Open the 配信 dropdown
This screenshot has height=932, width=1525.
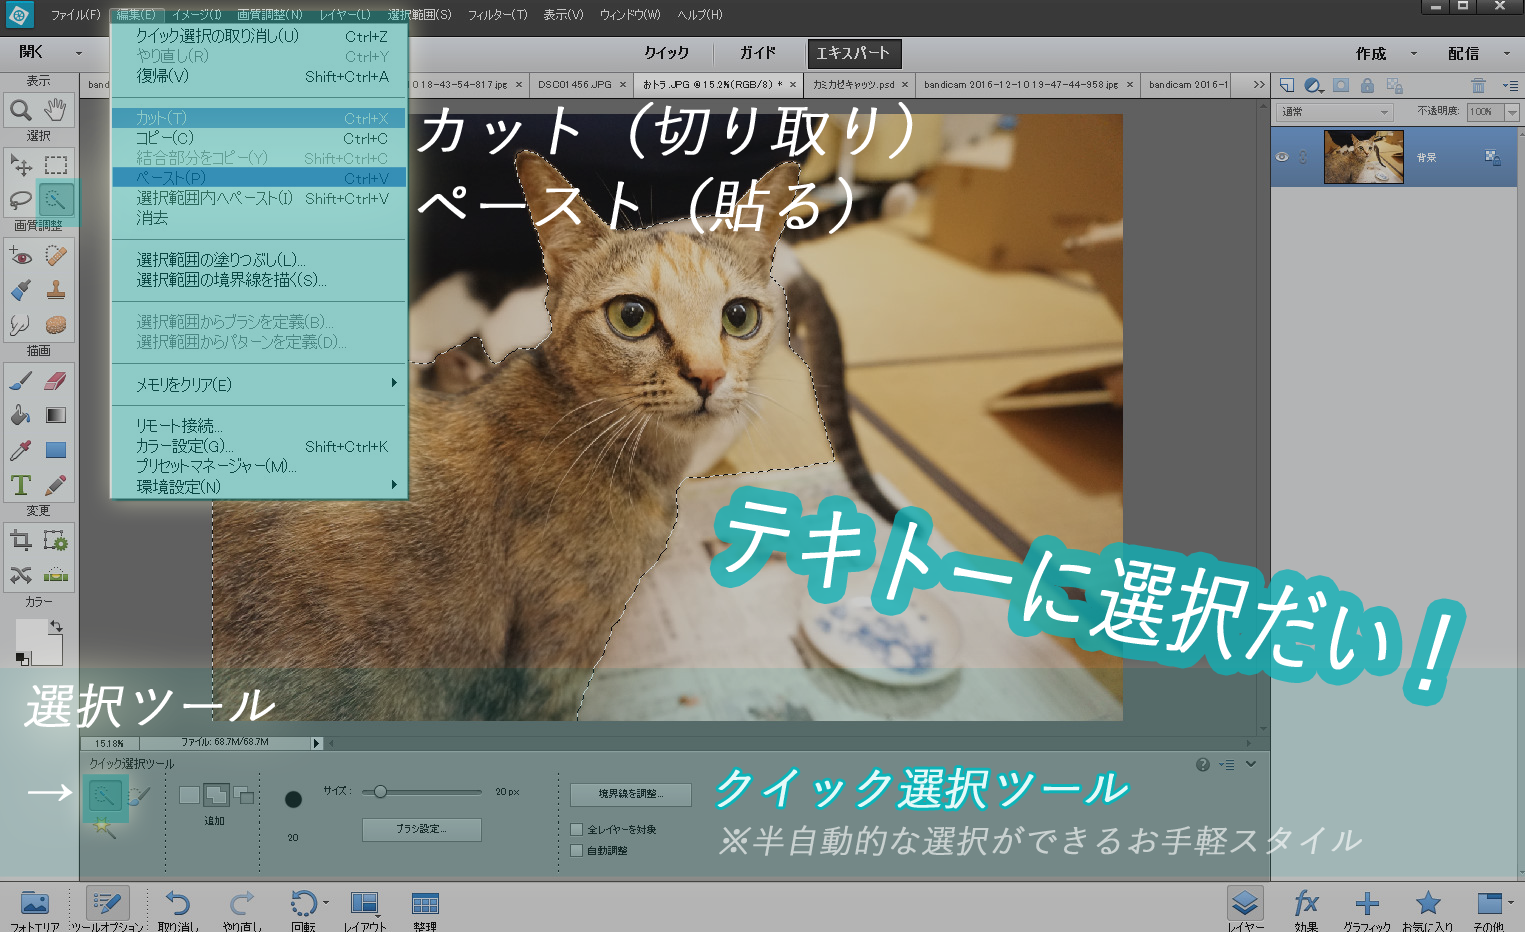tap(1478, 53)
